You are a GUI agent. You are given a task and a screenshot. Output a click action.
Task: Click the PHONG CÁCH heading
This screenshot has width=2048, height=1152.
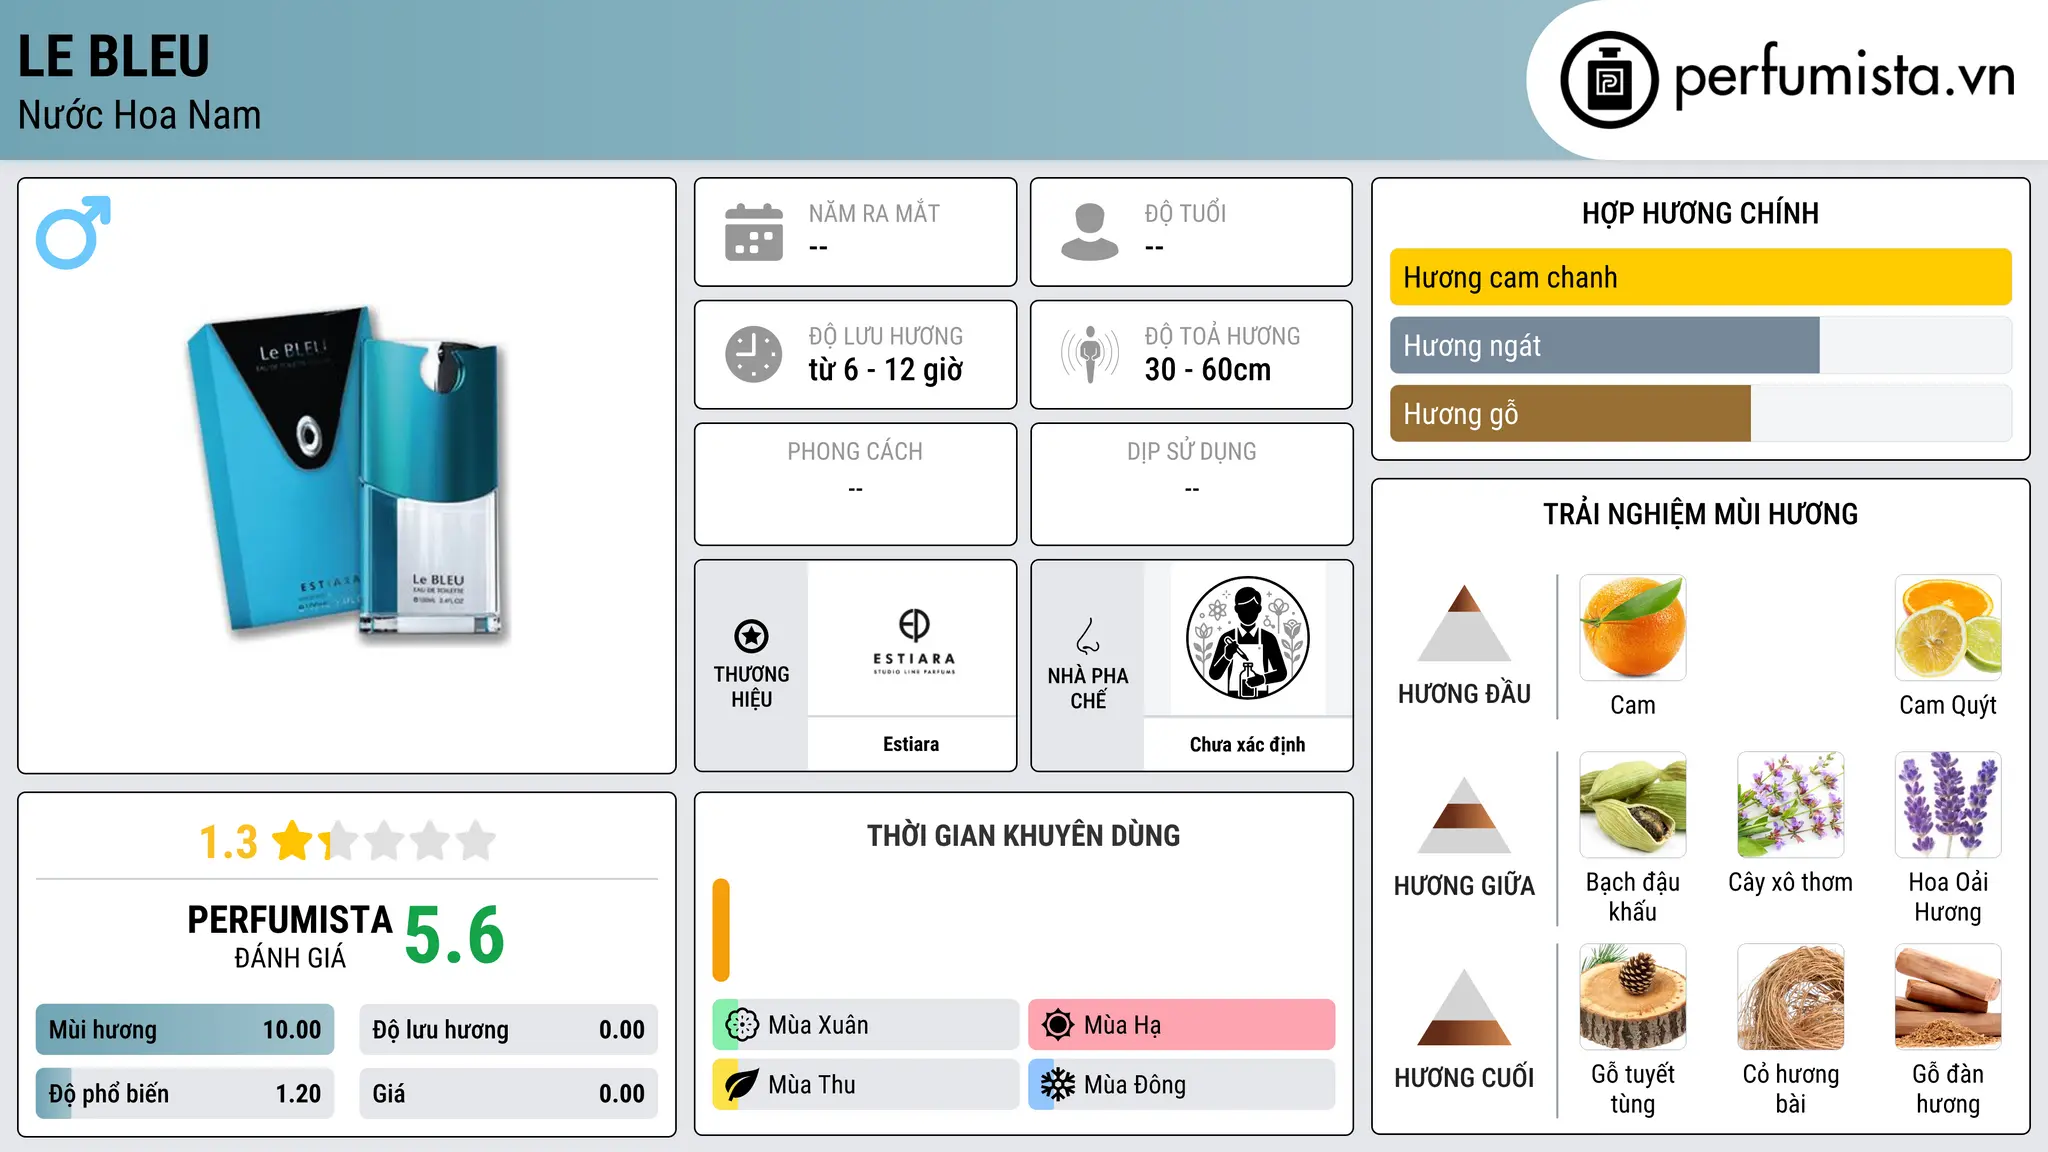(855, 452)
